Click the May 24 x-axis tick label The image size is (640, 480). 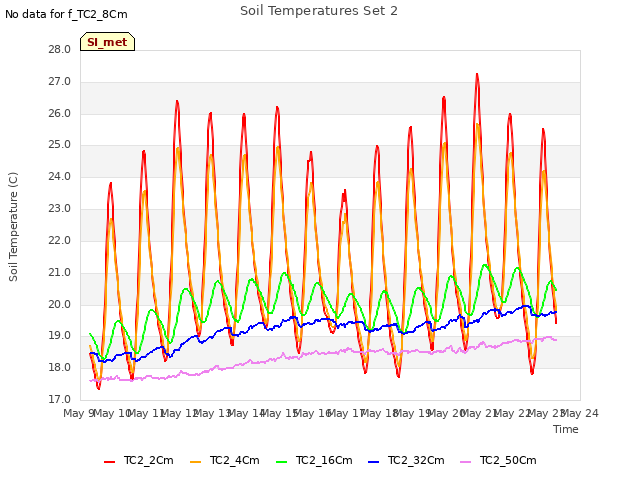(580, 413)
